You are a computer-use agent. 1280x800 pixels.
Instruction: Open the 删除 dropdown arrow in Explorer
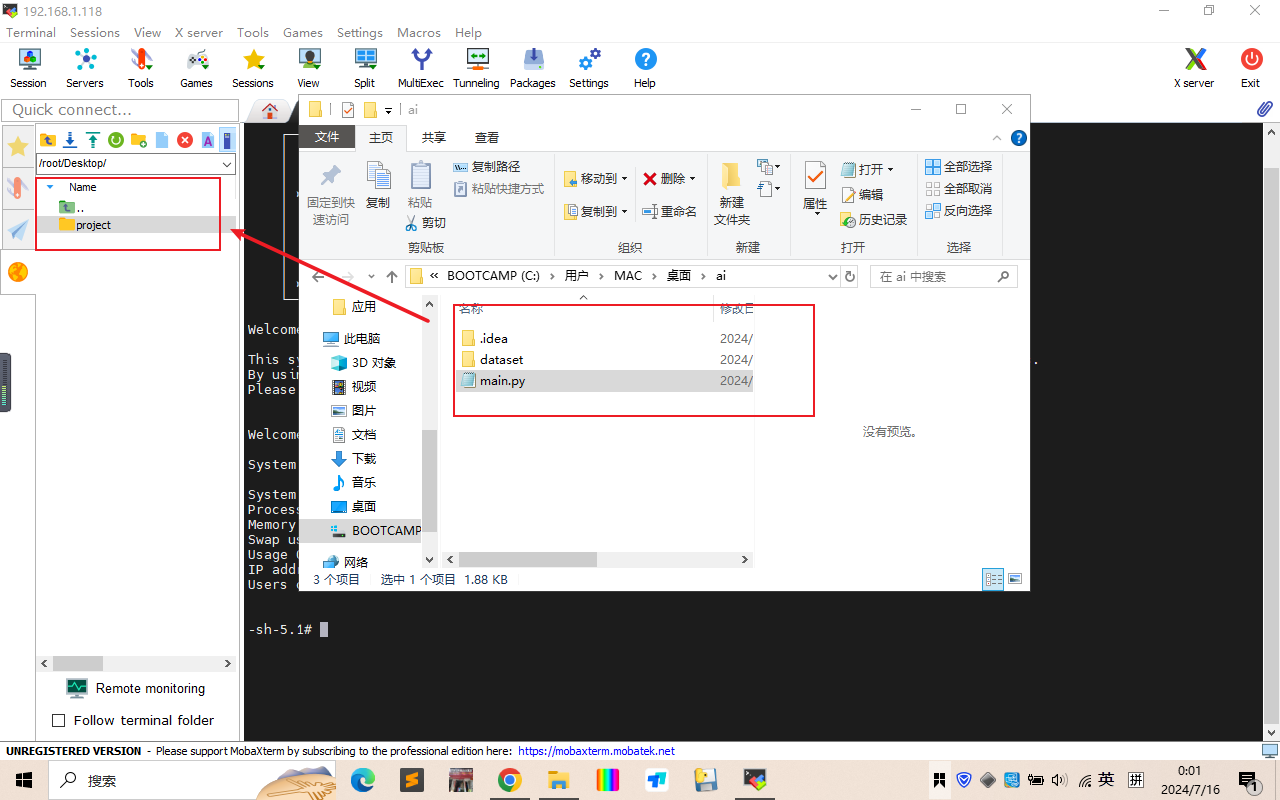click(692, 179)
